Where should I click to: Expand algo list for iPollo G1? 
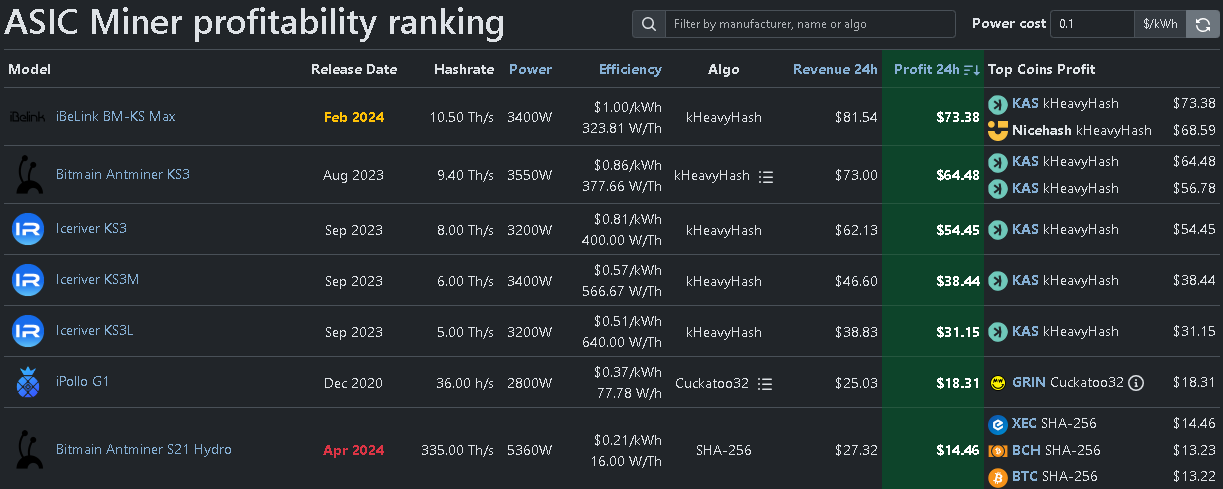[x=765, y=383]
